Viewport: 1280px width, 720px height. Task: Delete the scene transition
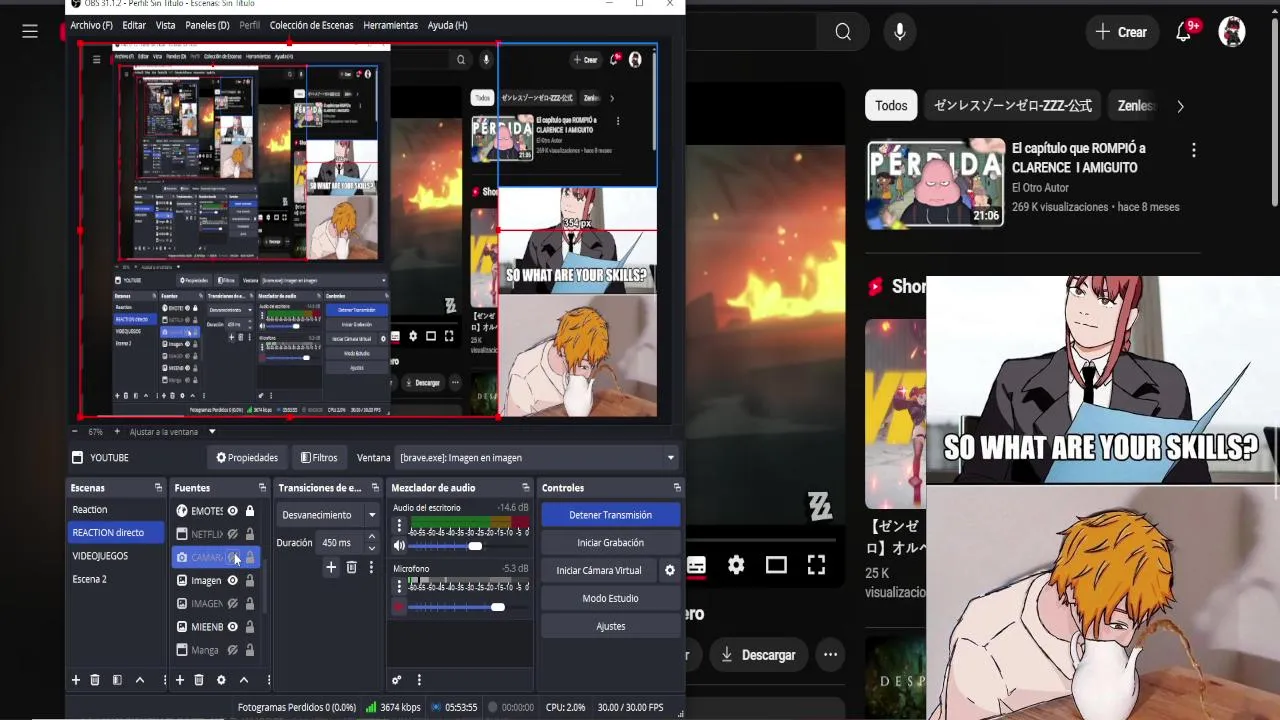pos(351,567)
